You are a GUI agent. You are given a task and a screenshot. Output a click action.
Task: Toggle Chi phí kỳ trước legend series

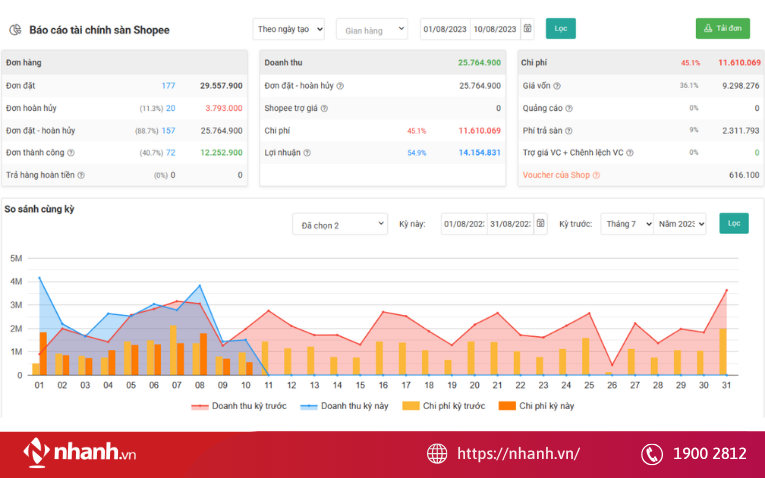pos(443,406)
